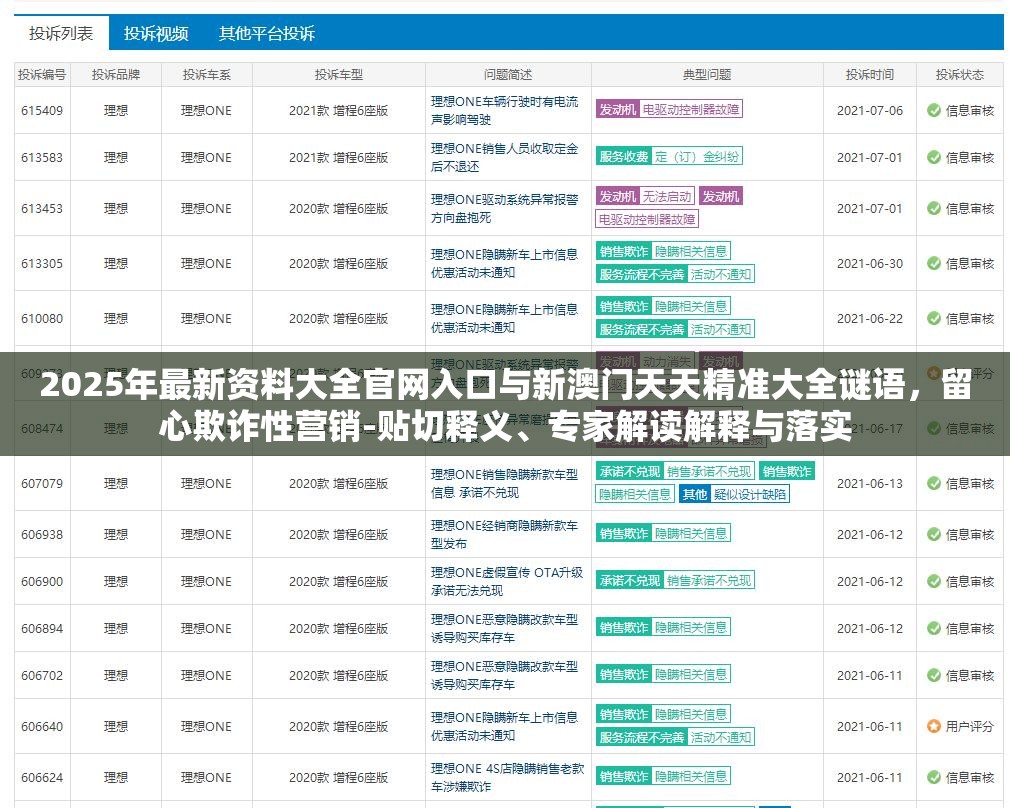Click 2021款 增程6座版 in row 613583
The image size is (1010, 808).
click(x=338, y=157)
